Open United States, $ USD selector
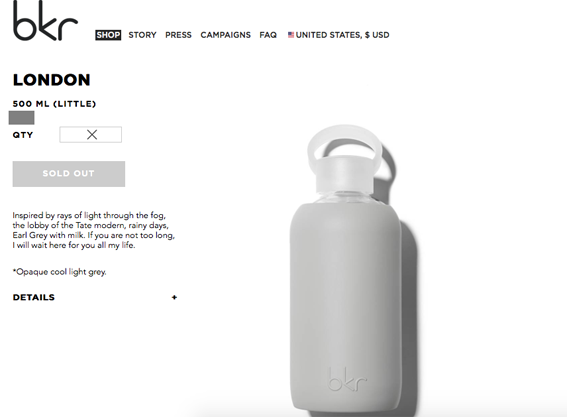The width and height of the screenshot is (567, 417). [x=338, y=35]
